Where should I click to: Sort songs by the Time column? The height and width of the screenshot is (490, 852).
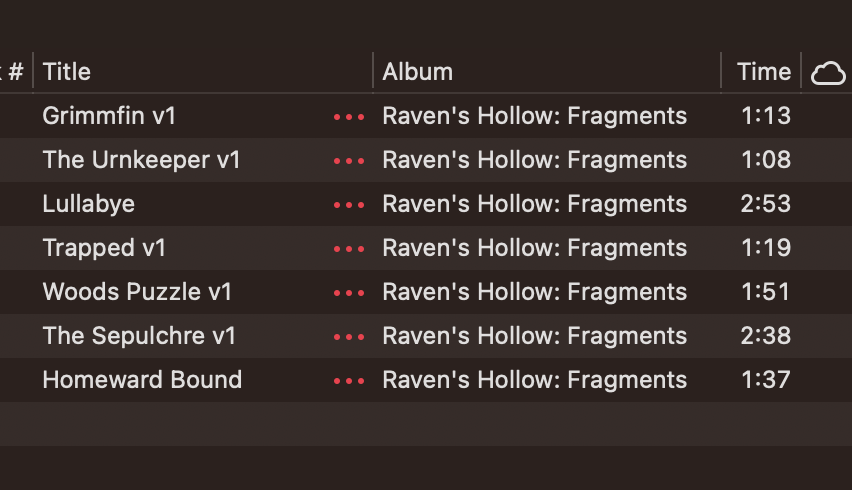(x=763, y=72)
